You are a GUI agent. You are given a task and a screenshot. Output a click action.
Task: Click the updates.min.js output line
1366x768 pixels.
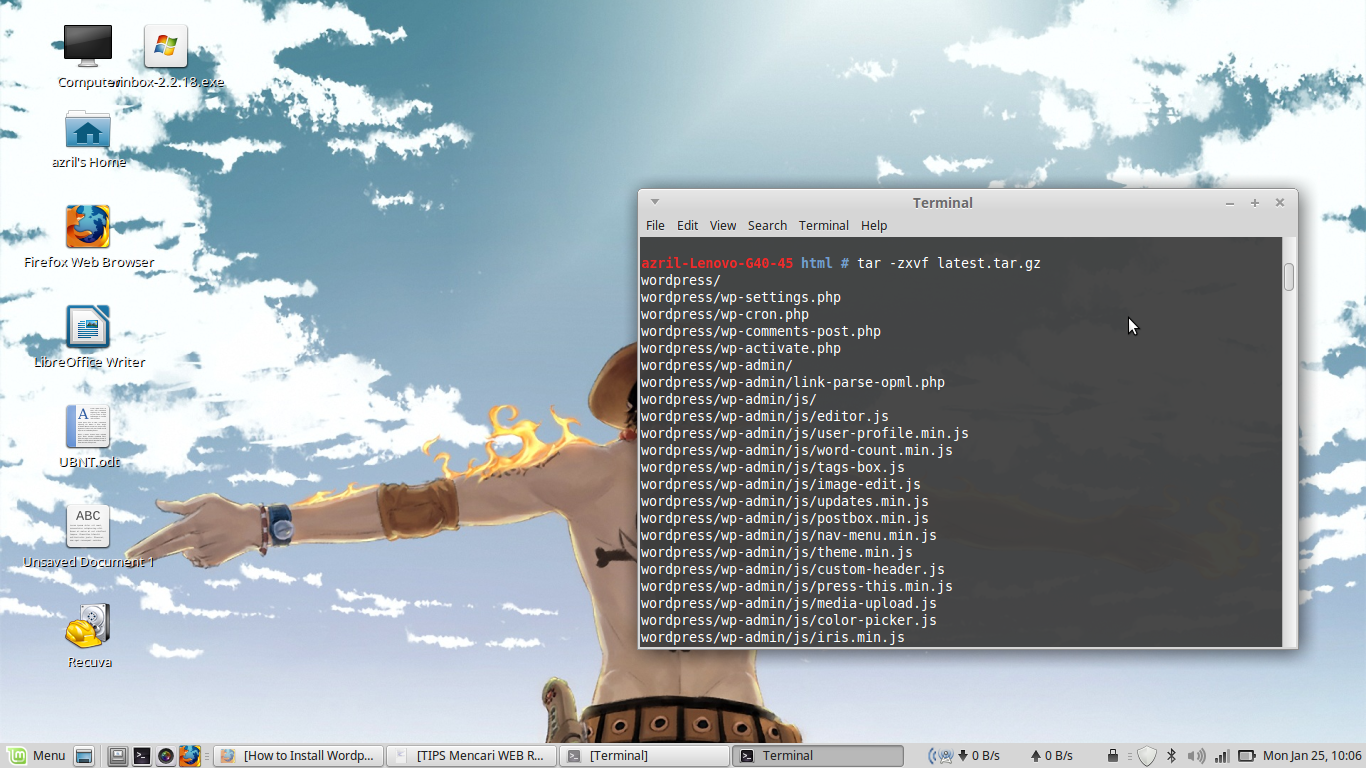tap(785, 501)
